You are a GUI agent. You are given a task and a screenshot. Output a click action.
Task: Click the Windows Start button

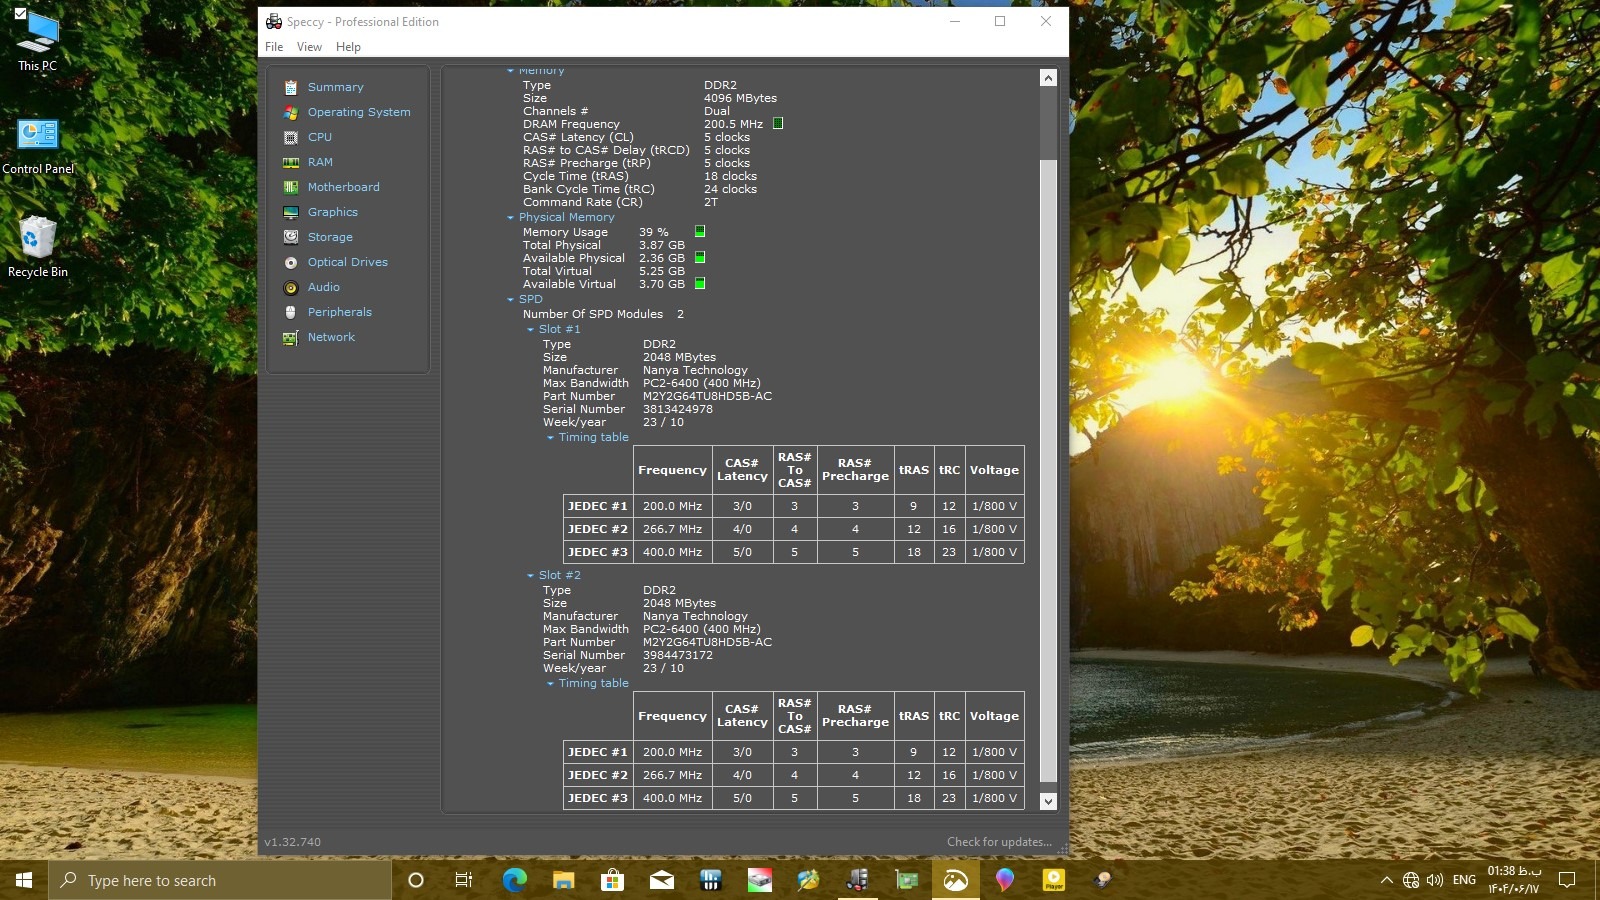[24, 880]
